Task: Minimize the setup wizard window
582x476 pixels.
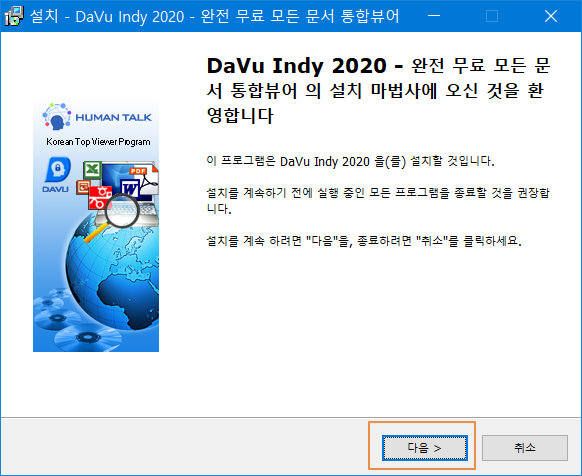Action: pyautogui.click(x=434, y=16)
